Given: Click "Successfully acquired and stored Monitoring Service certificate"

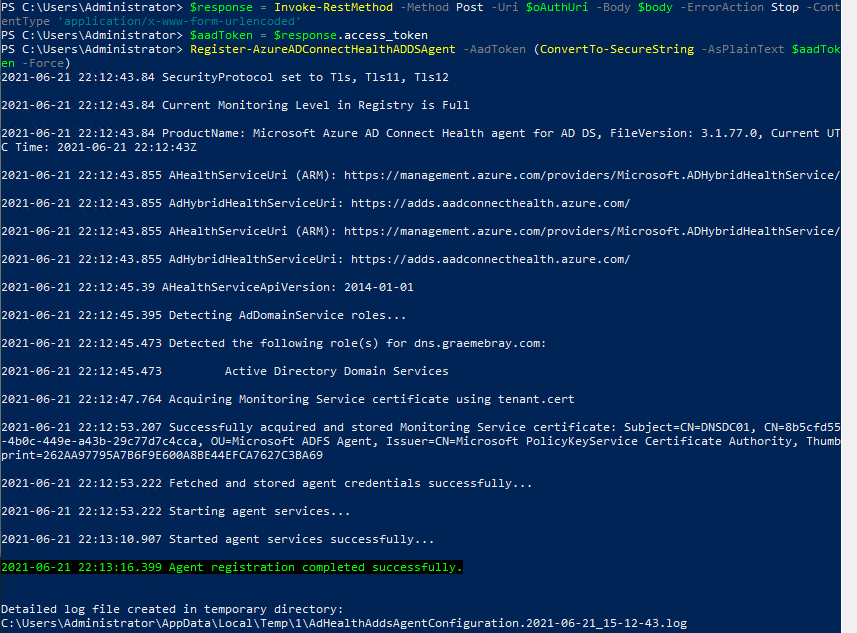Looking at the screenshot, I should (389, 427).
